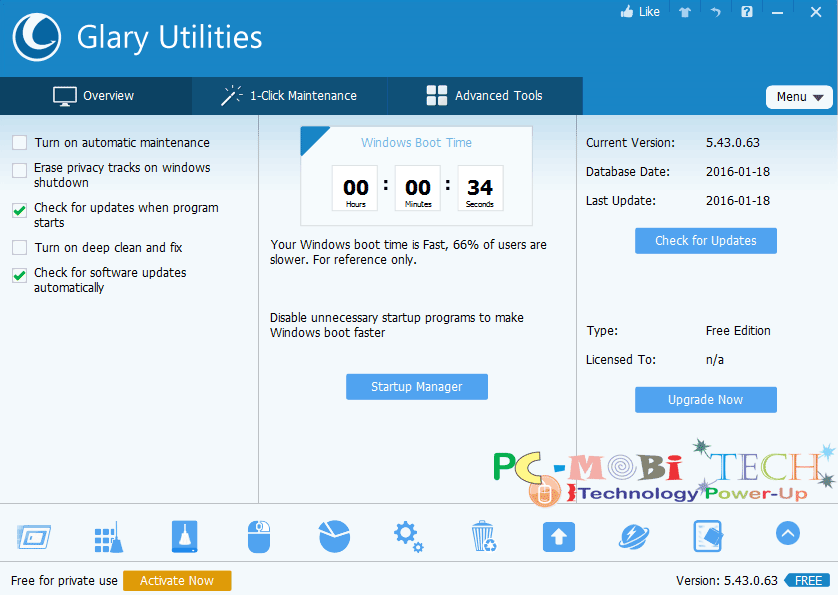Viewport: 838px width, 595px height.
Task: Open the skin (t-shirt) icon
Action: point(685,12)
